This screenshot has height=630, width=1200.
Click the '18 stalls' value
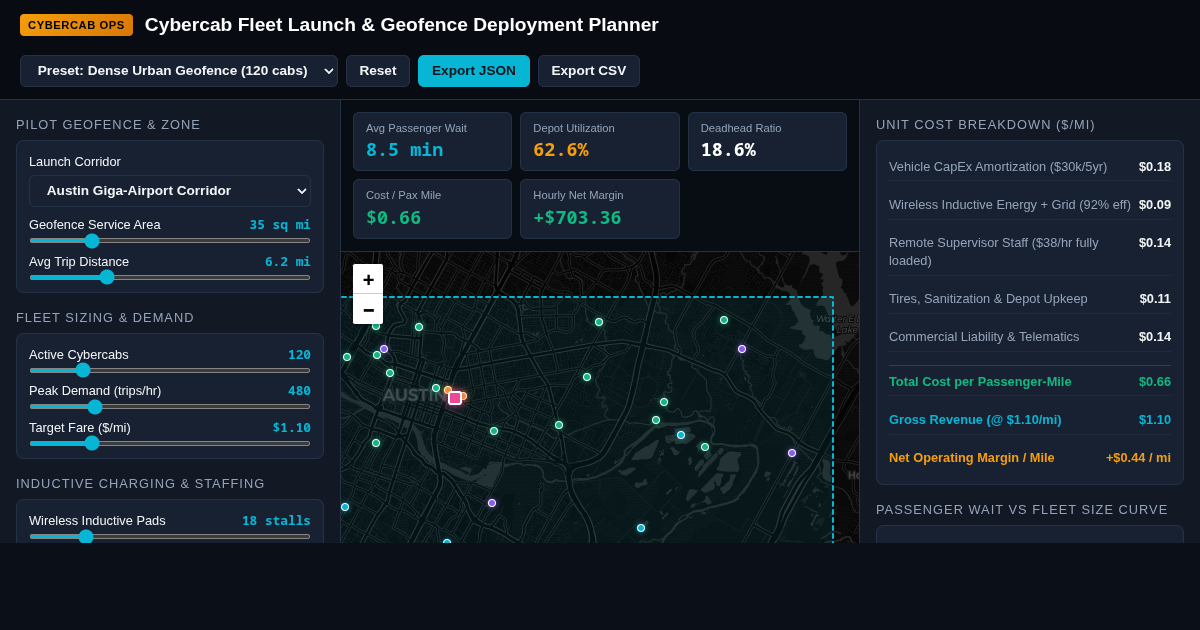(276, 520)
